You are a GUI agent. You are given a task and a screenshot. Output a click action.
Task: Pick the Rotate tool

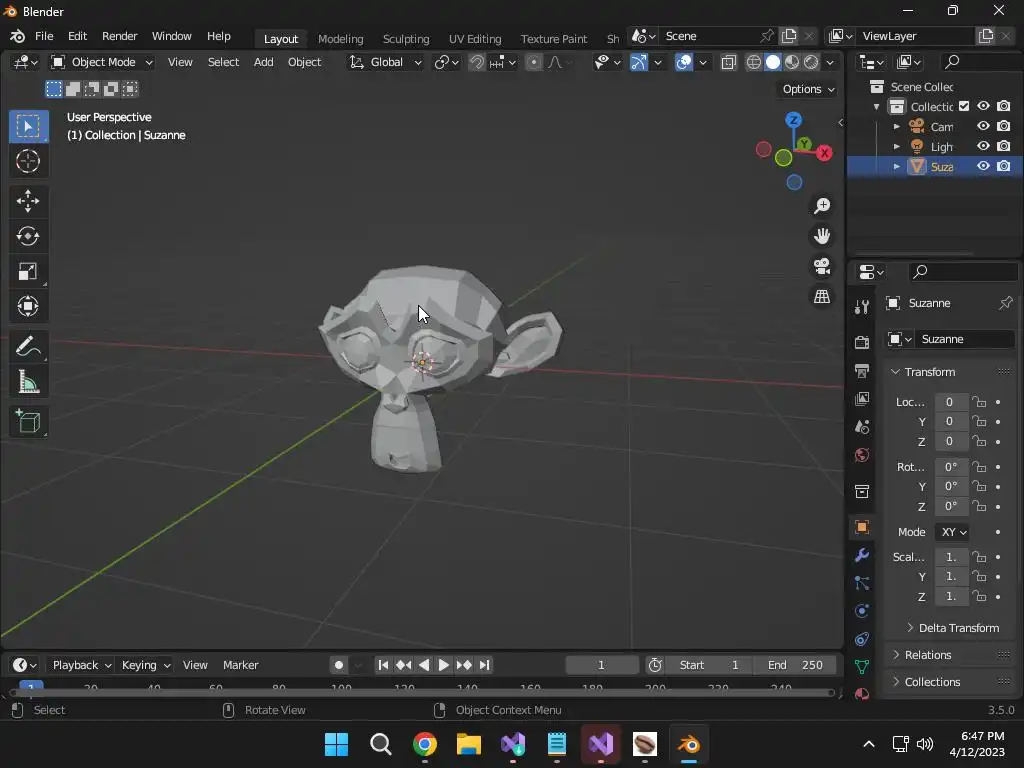28,236
